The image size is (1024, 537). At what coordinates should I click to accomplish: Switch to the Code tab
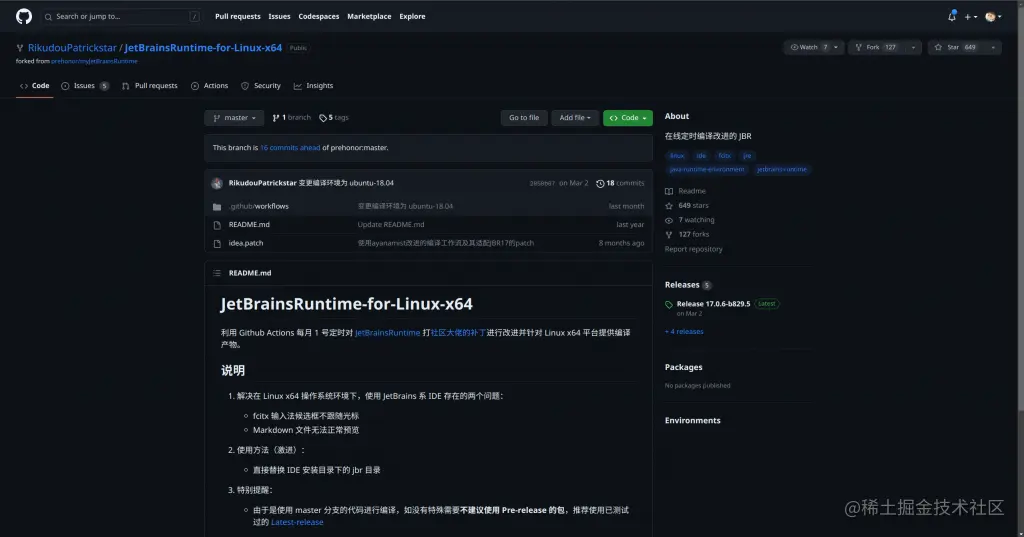(35, 86)
